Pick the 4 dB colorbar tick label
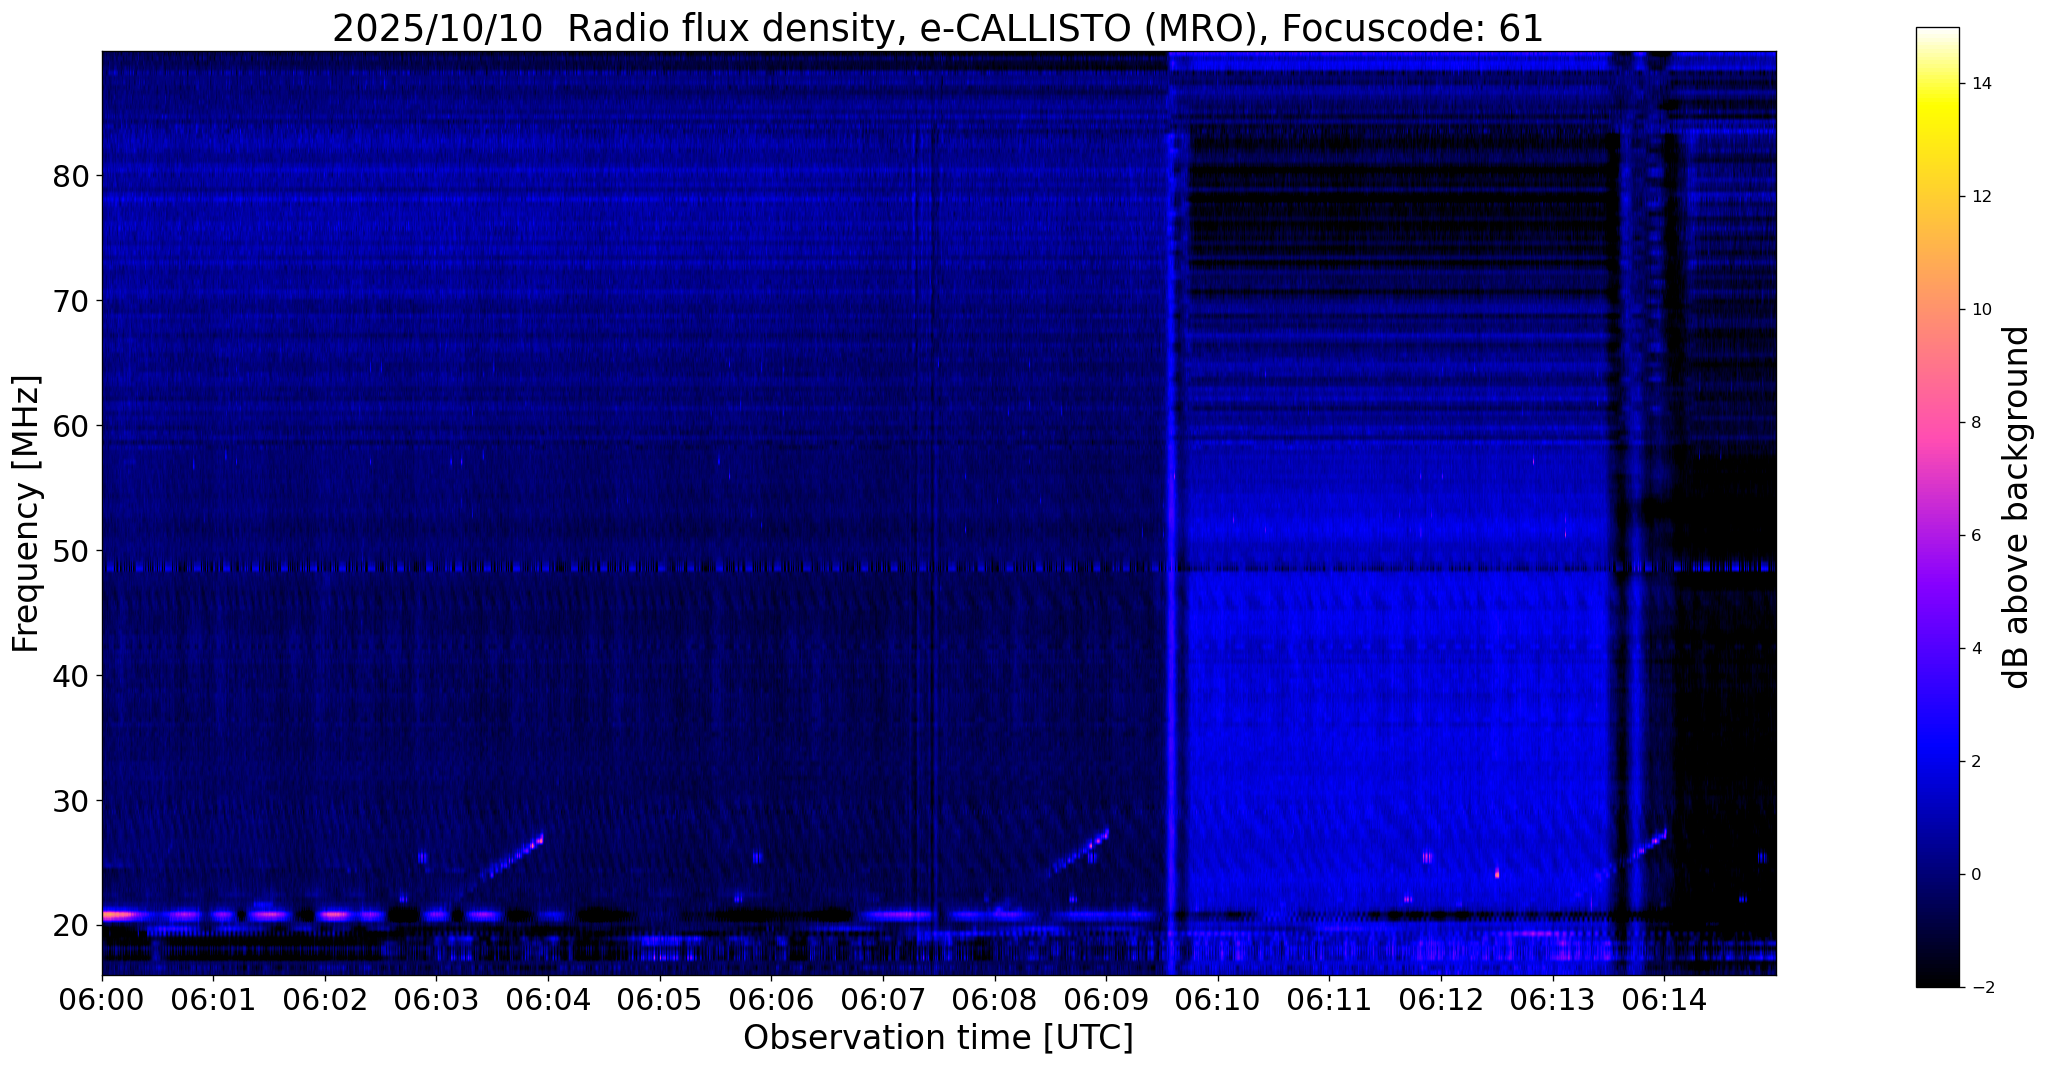 tap(1975, 649)
